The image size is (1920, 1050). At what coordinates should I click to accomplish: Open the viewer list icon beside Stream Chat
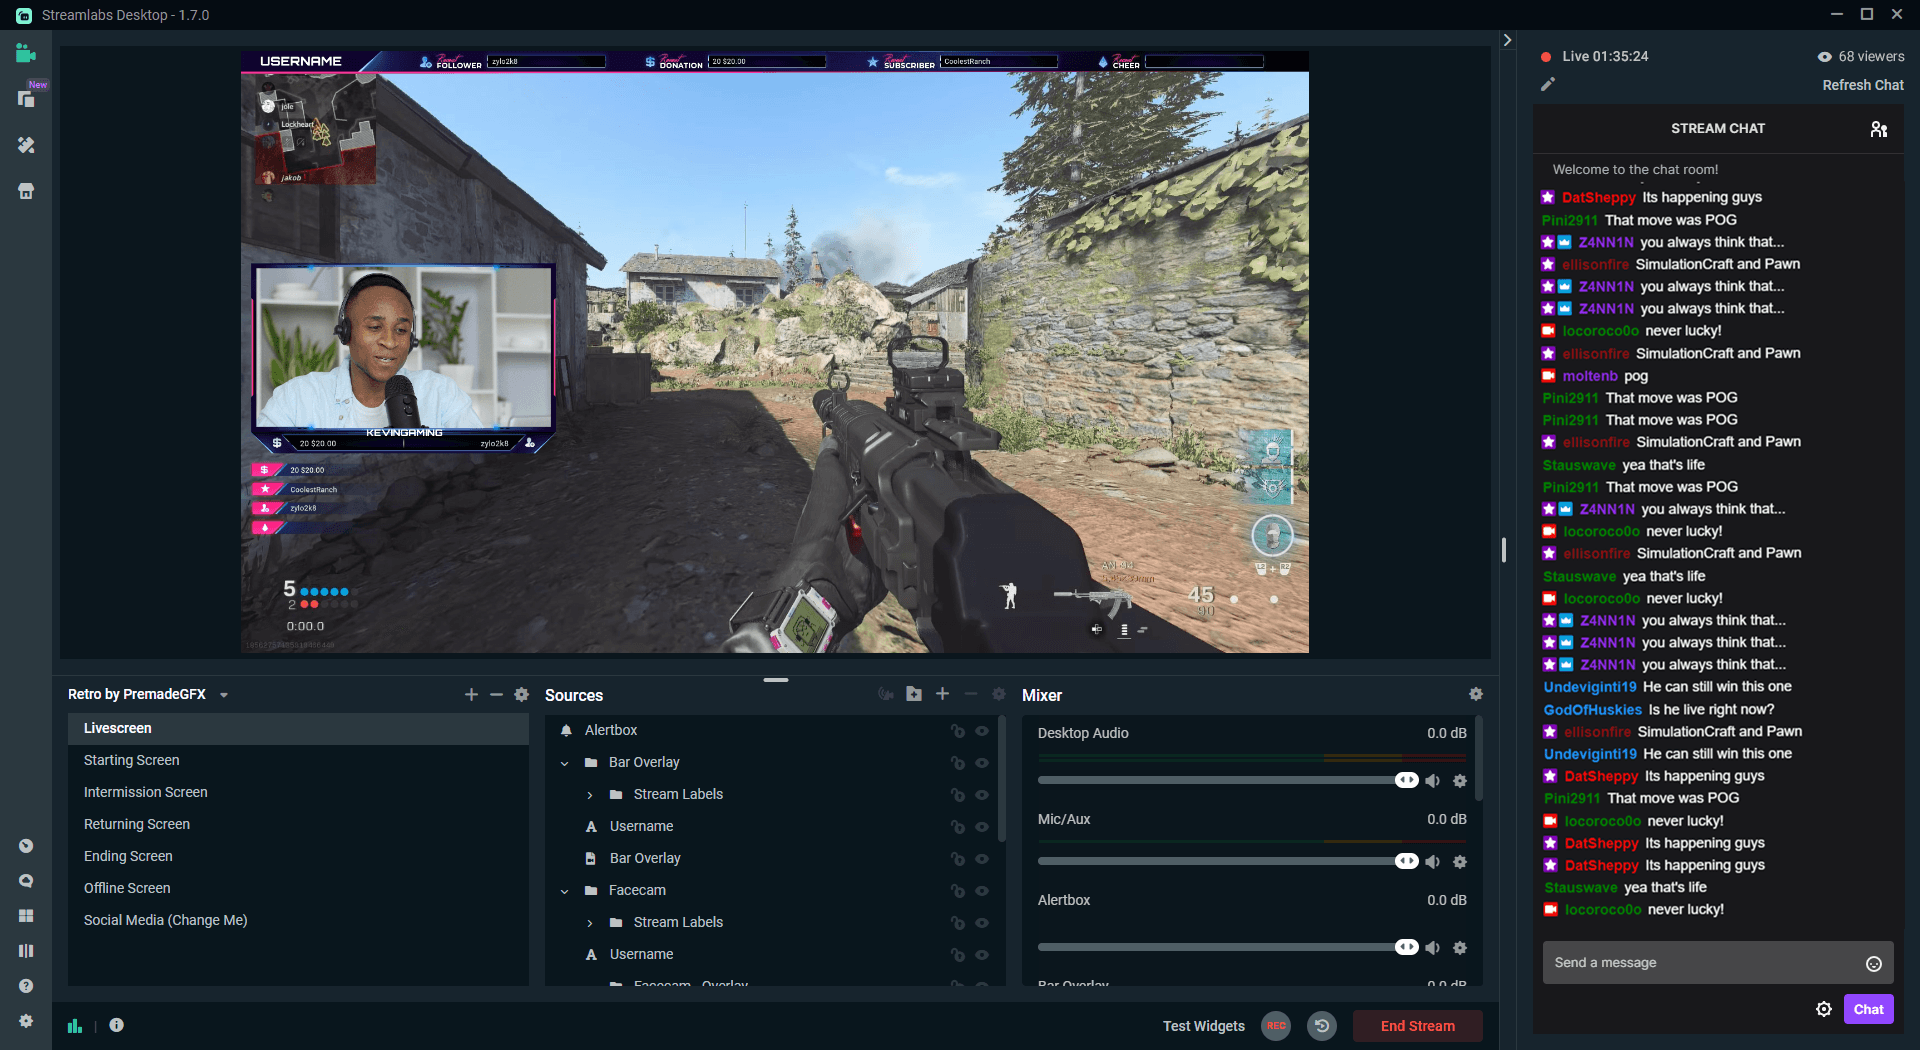click(1879, 128)
